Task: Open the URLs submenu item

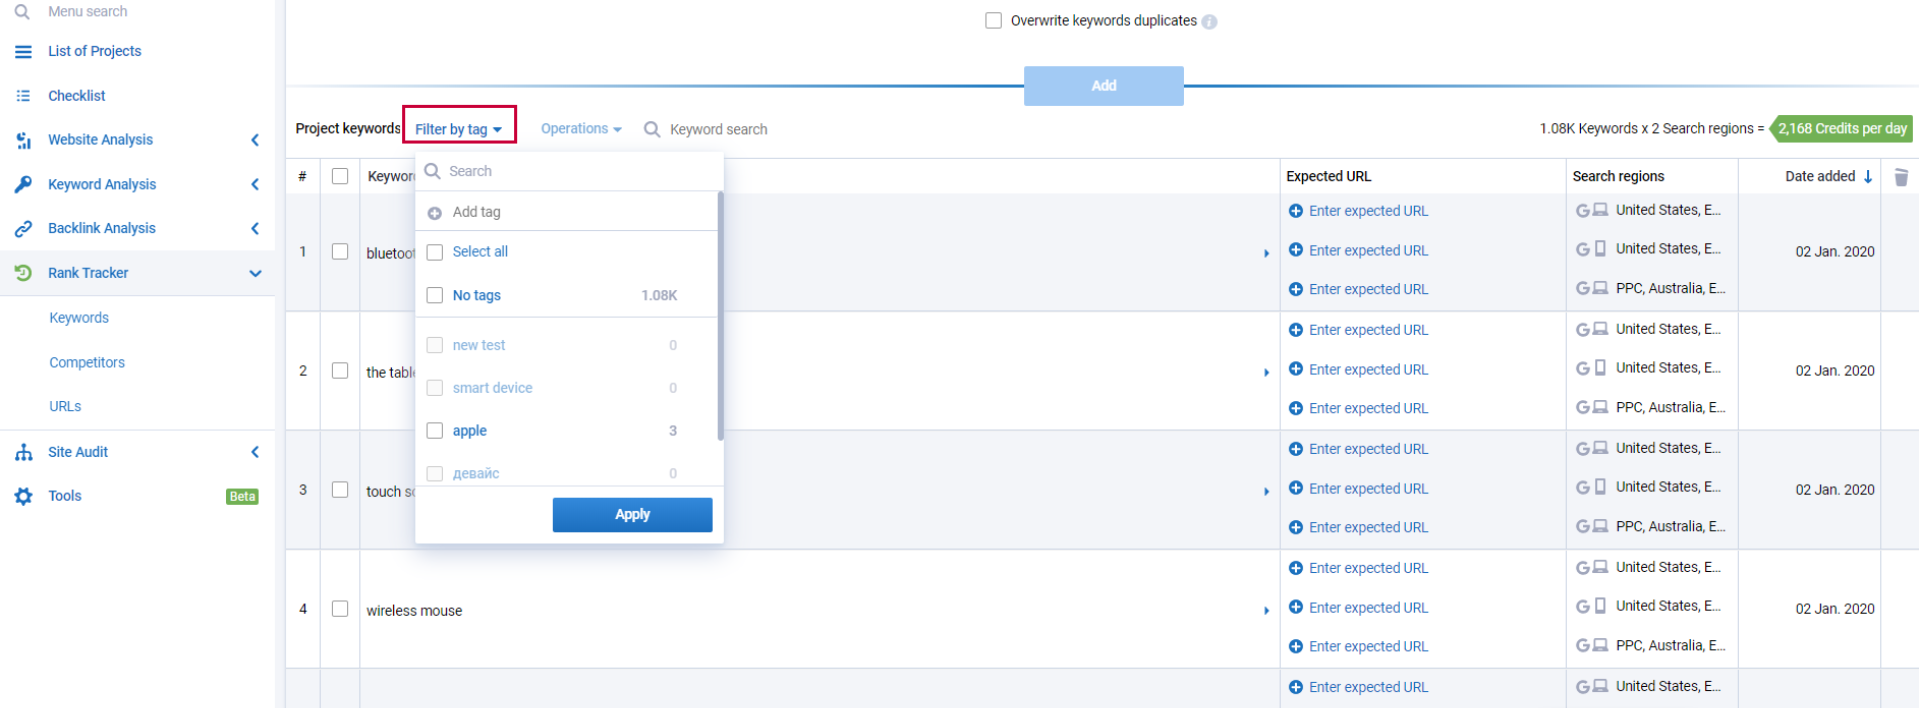Action: click(65, 406)
